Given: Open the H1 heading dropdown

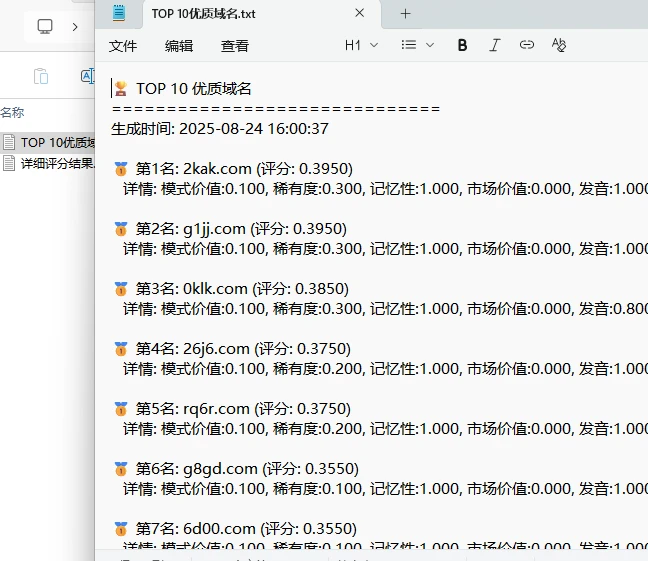Looking at the screenshot, I should click(361, 45).
